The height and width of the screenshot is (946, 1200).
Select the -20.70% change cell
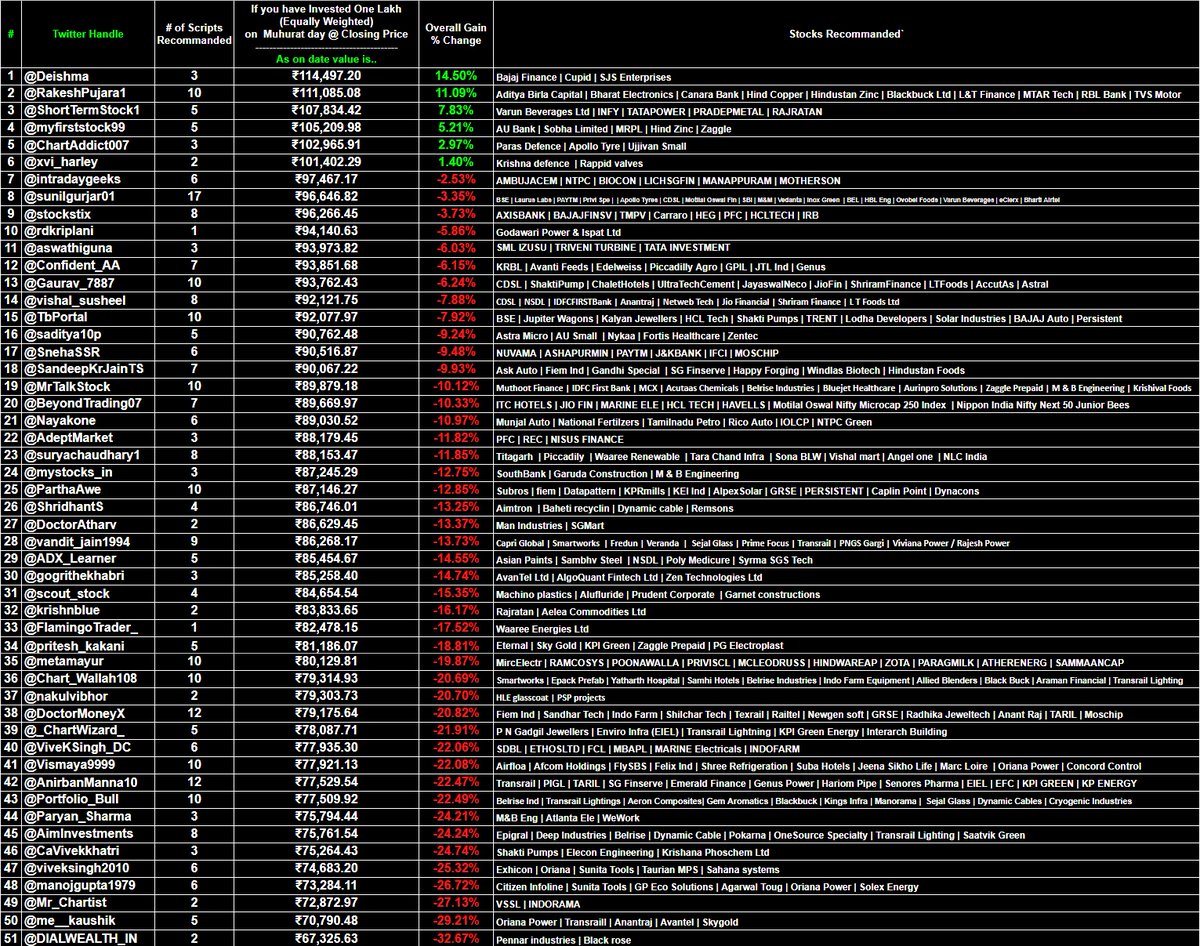click(x=455, y=697)
